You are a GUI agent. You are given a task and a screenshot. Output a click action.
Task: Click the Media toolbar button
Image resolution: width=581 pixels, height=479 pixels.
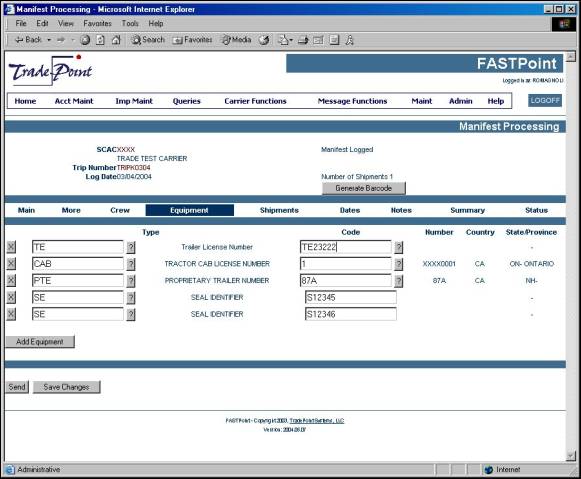[237, 40]
